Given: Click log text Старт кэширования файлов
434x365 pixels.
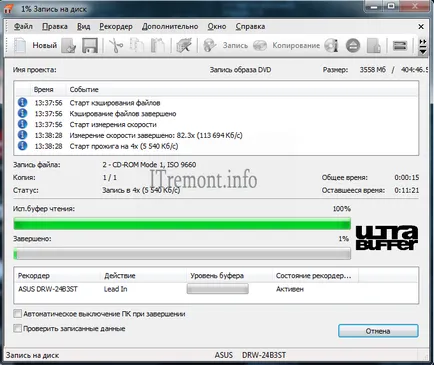Looking at the screenshot, I should [115, 103].
